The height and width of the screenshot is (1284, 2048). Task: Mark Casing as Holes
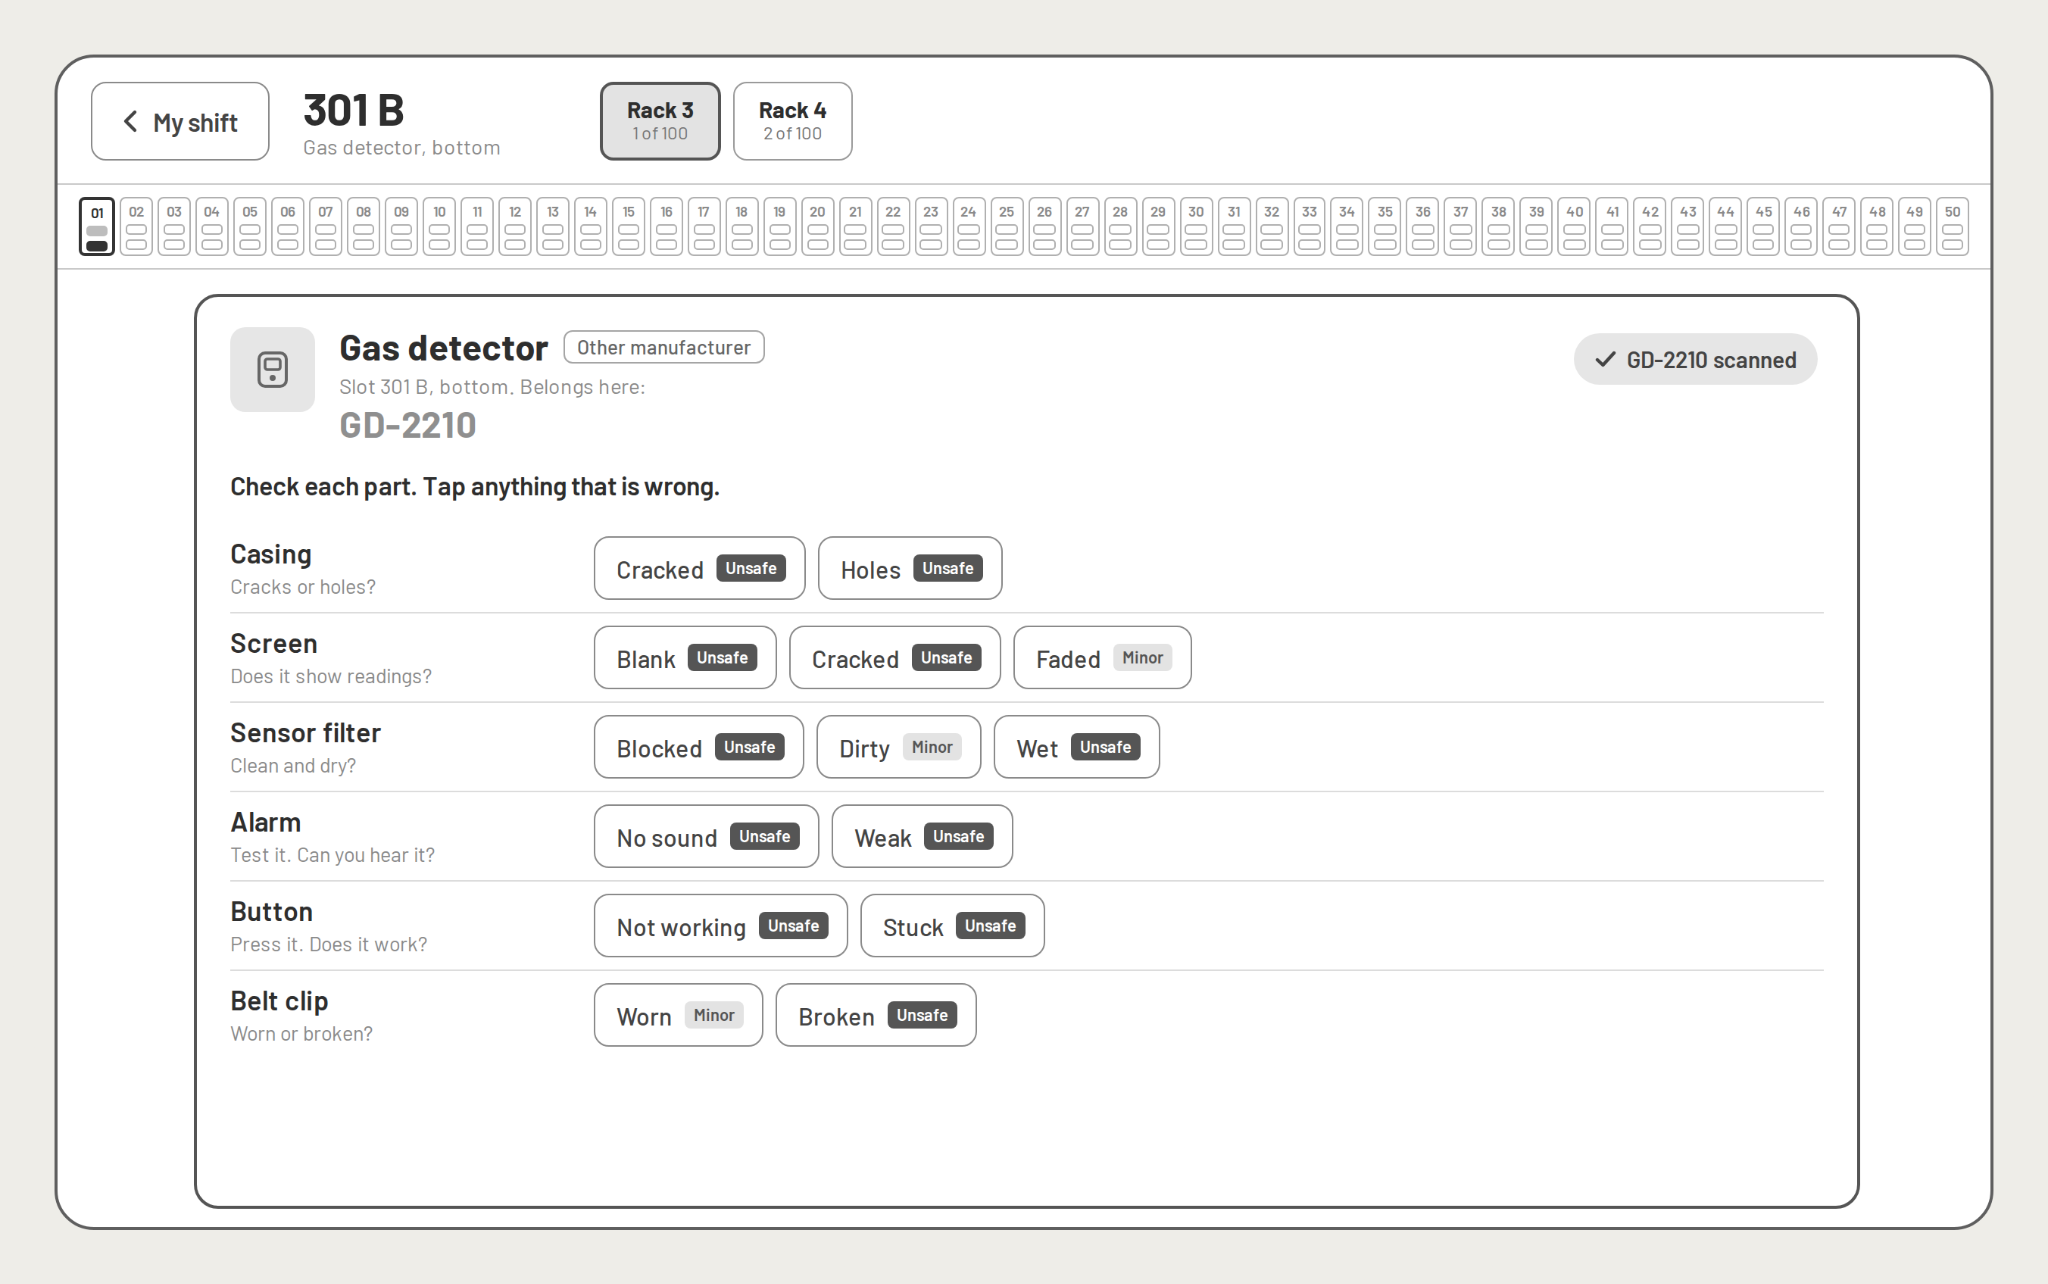(910, 568)
